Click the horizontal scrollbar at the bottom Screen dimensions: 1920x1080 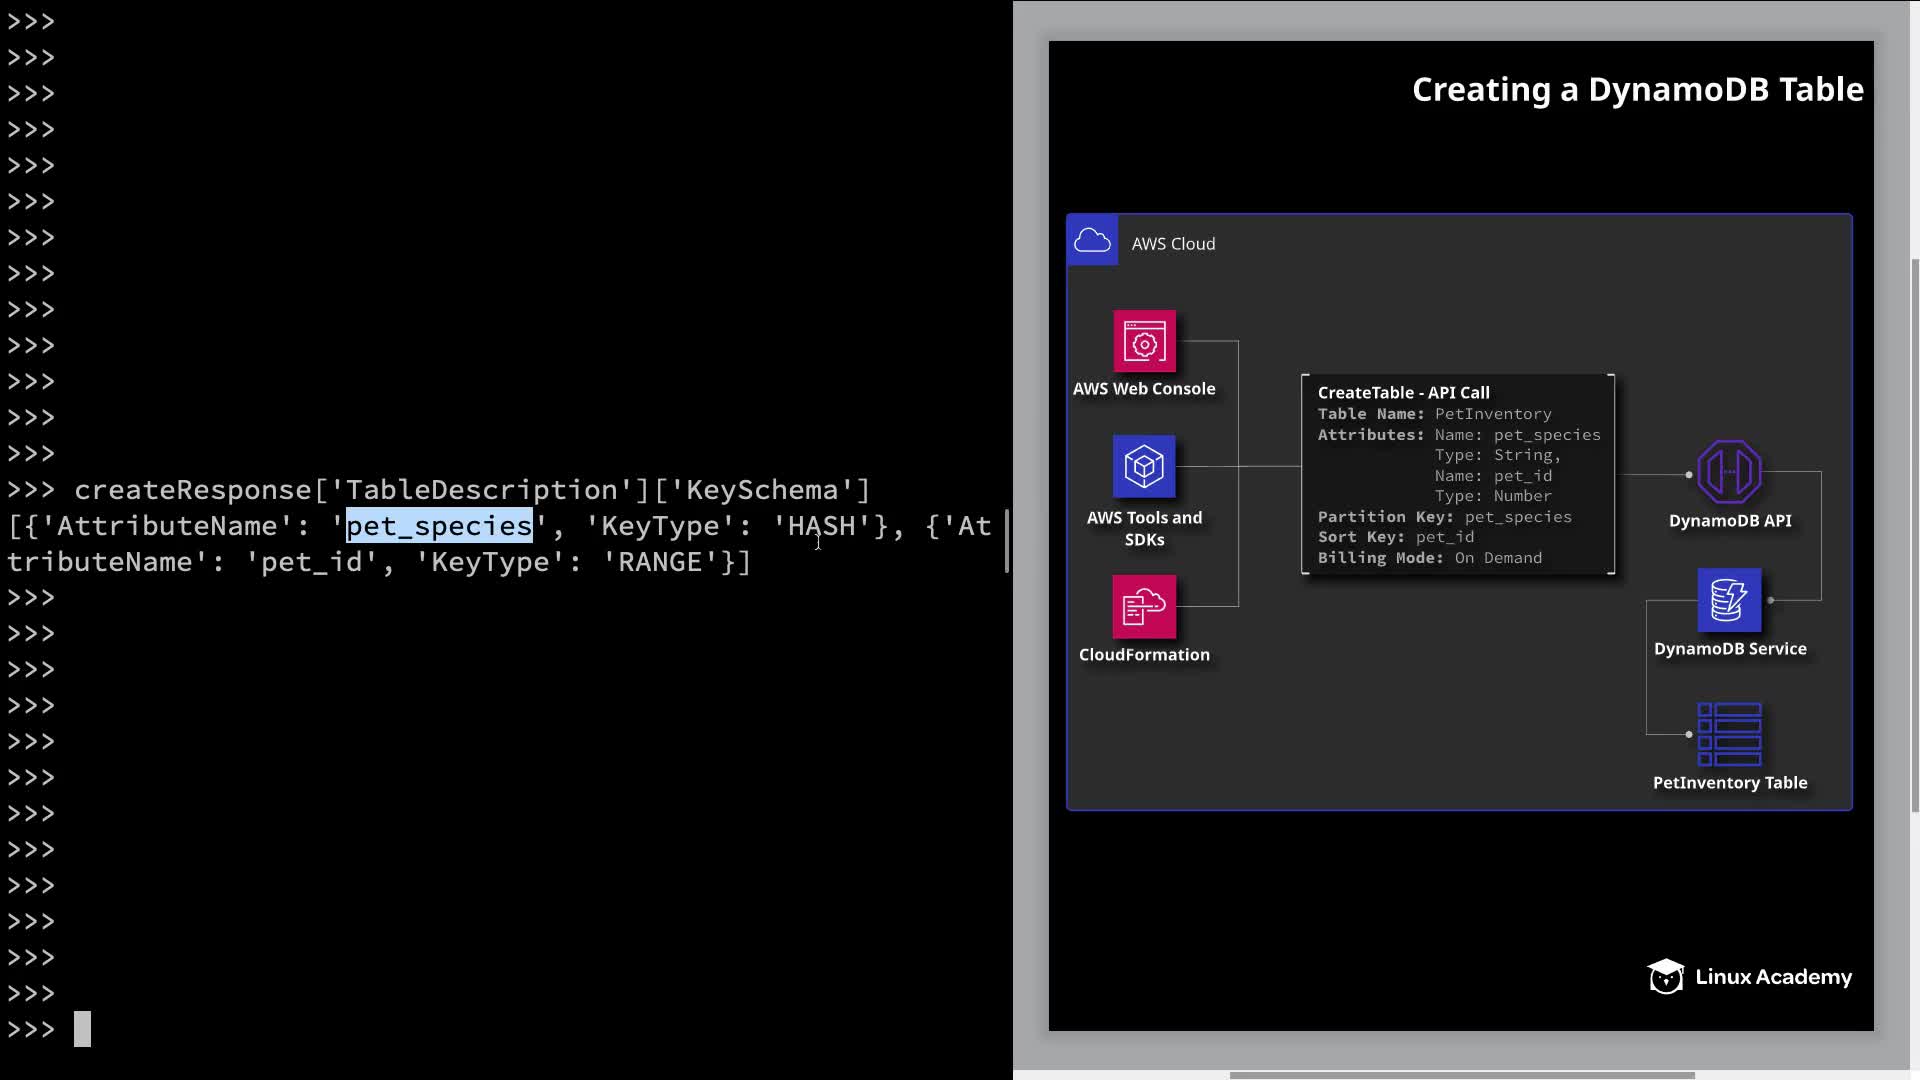1461,1076
